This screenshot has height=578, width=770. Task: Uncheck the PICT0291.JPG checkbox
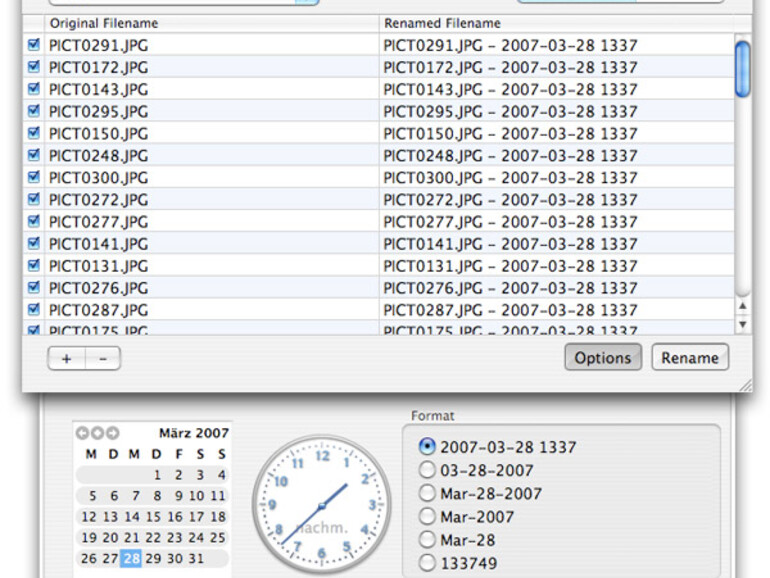tap(33, 45)
